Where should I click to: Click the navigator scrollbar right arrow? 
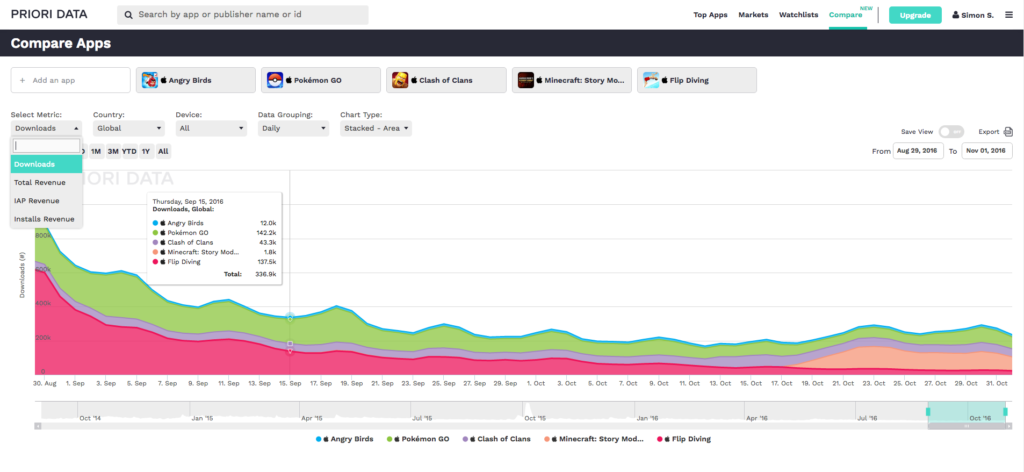[1010, 426]
